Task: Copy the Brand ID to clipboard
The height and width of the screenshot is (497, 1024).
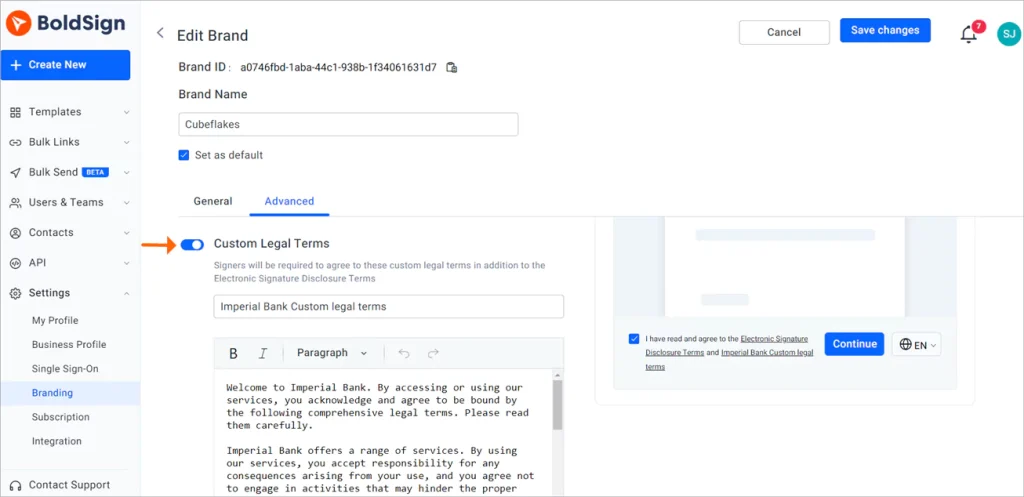Action: pyautogui.click(x=451, y=67)
